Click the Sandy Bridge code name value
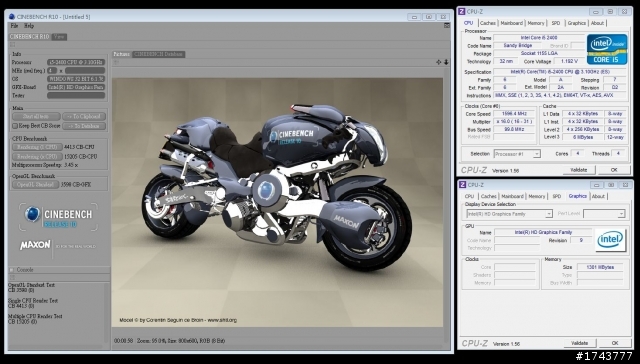Screen dimensions: 640x364 click(x=517, y=46)
